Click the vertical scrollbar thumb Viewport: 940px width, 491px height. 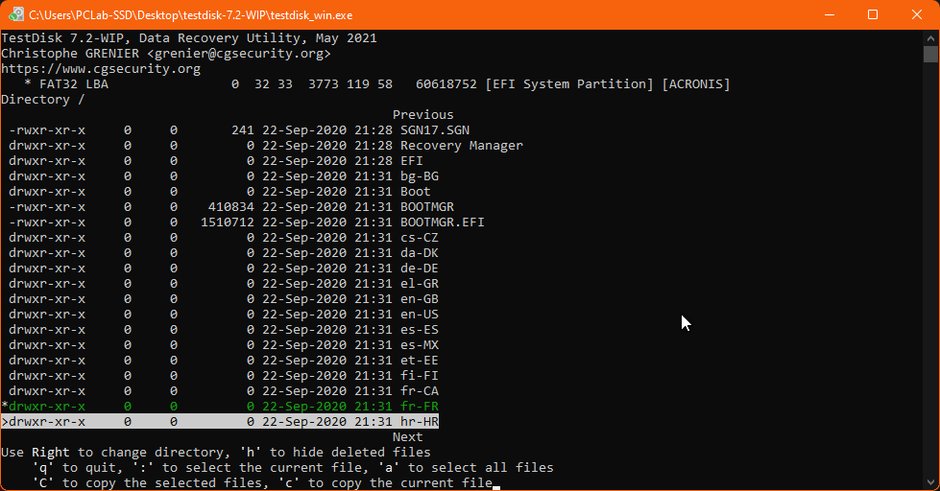pos(930,54)
